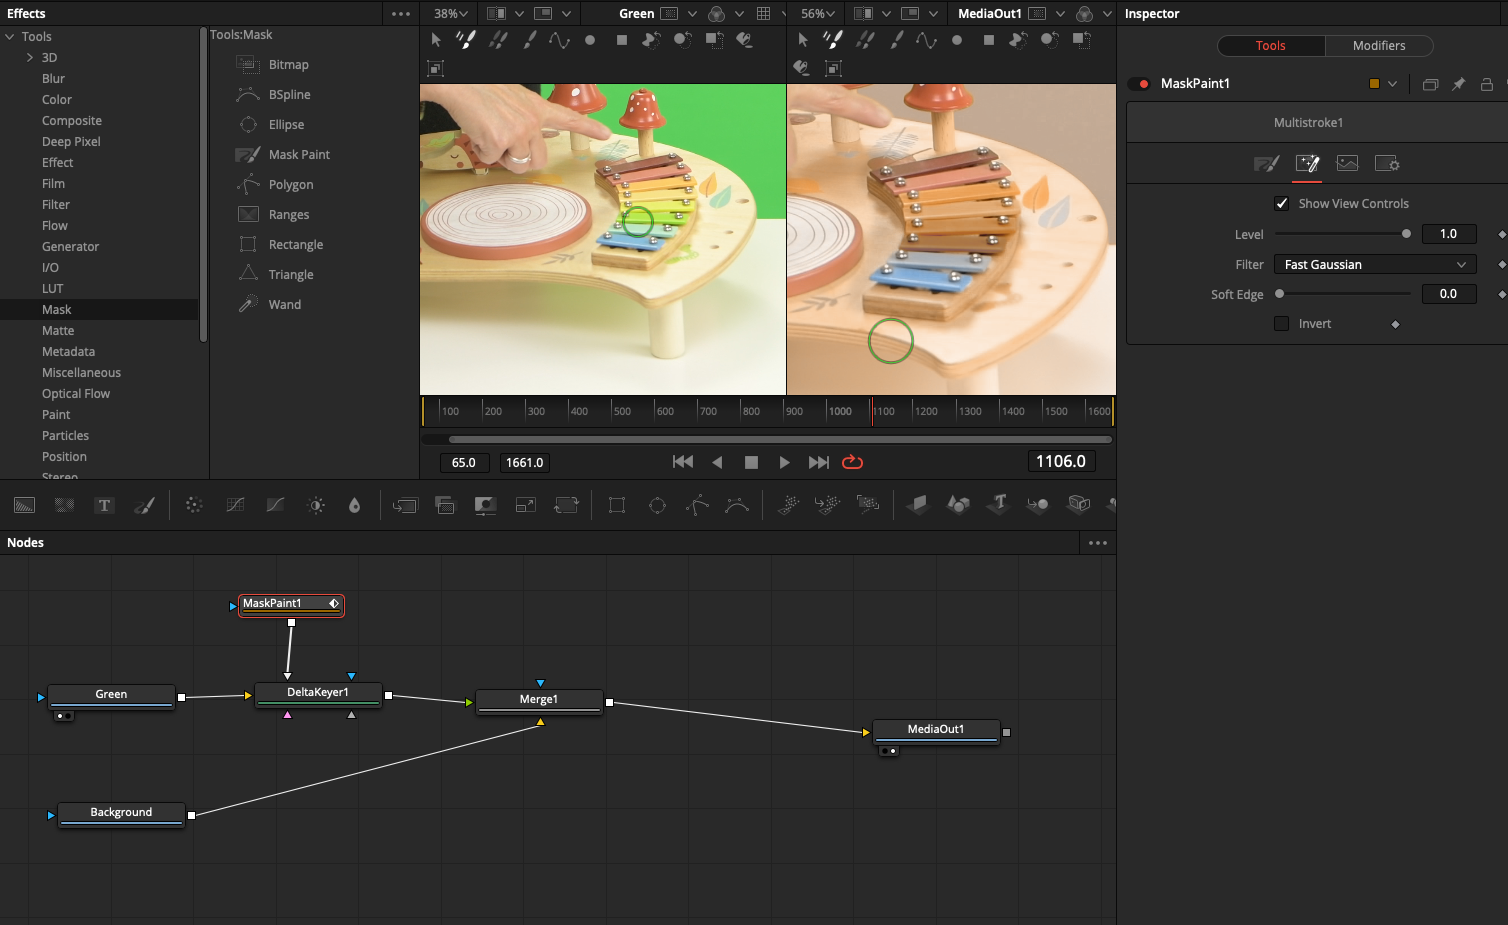Toggle grid guides in left viewer

(764, 14)
